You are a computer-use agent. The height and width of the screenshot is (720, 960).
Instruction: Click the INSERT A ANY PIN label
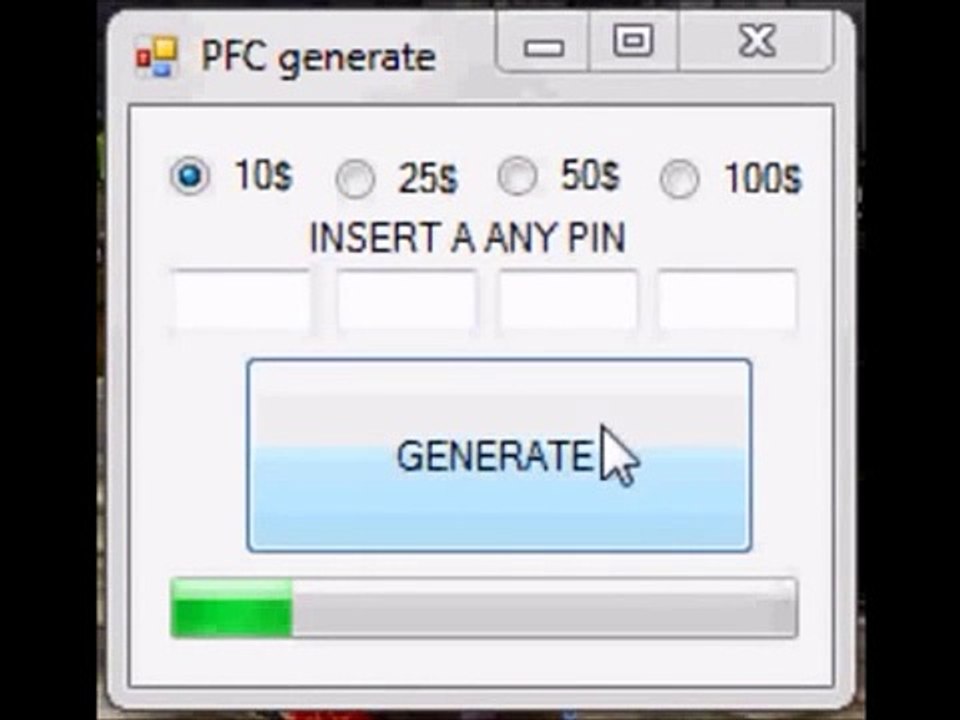tap(468, 238)
